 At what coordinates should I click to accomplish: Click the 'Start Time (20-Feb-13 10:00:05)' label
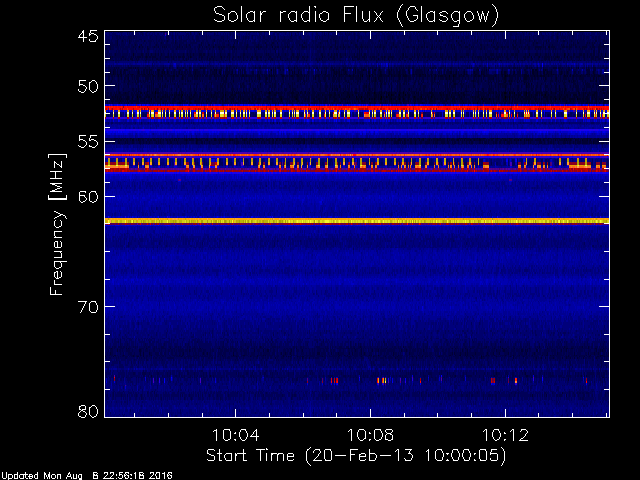[x=356, y=456]
